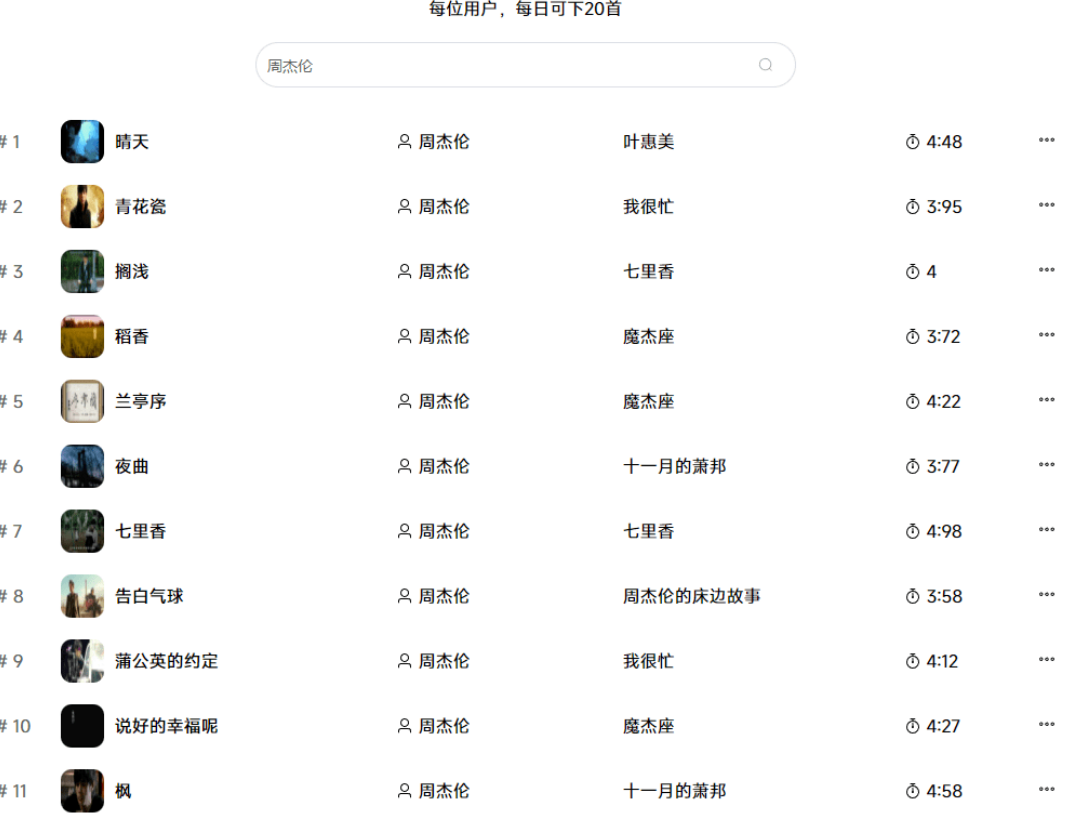The width and height of the screenshot is (1089, 825).
Task: Click the 蒲公英的约定 cover thumbnail
Action: tap(82, 661)
